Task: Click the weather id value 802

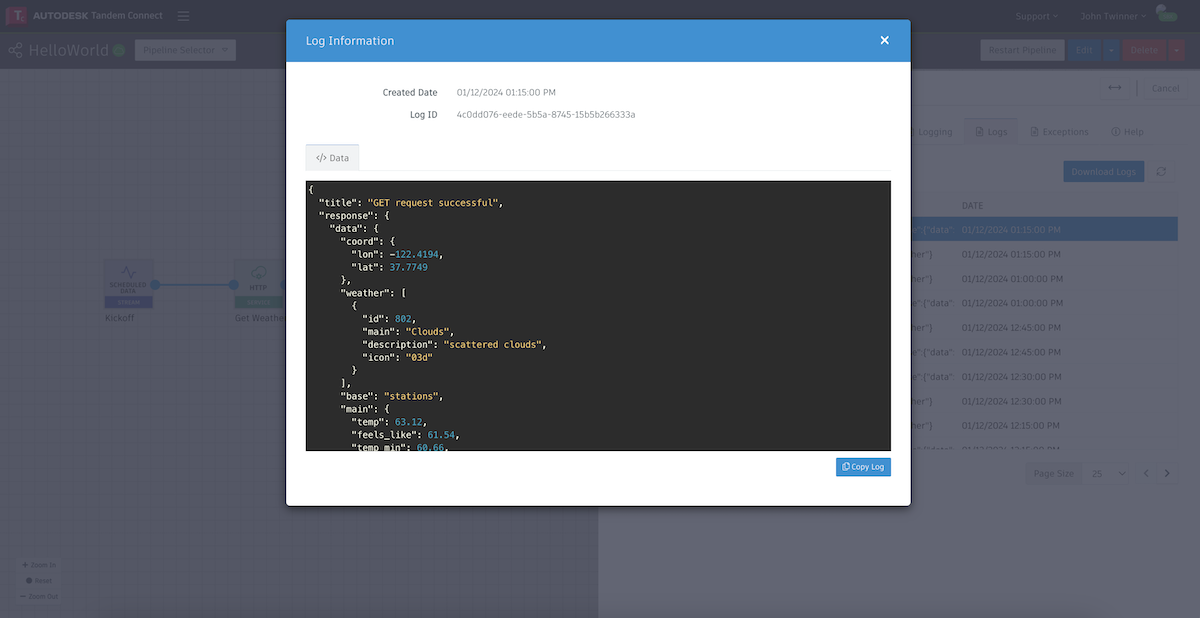Action: 402,319
